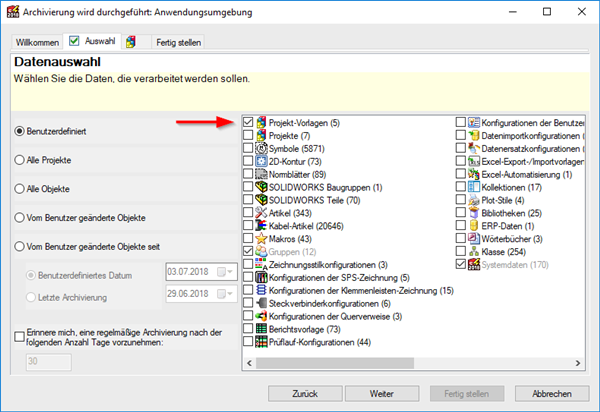600x412 pixels.
Task: Click the SOLIDWORKS Baugruppen icon
Action: (x=261, y=187)
